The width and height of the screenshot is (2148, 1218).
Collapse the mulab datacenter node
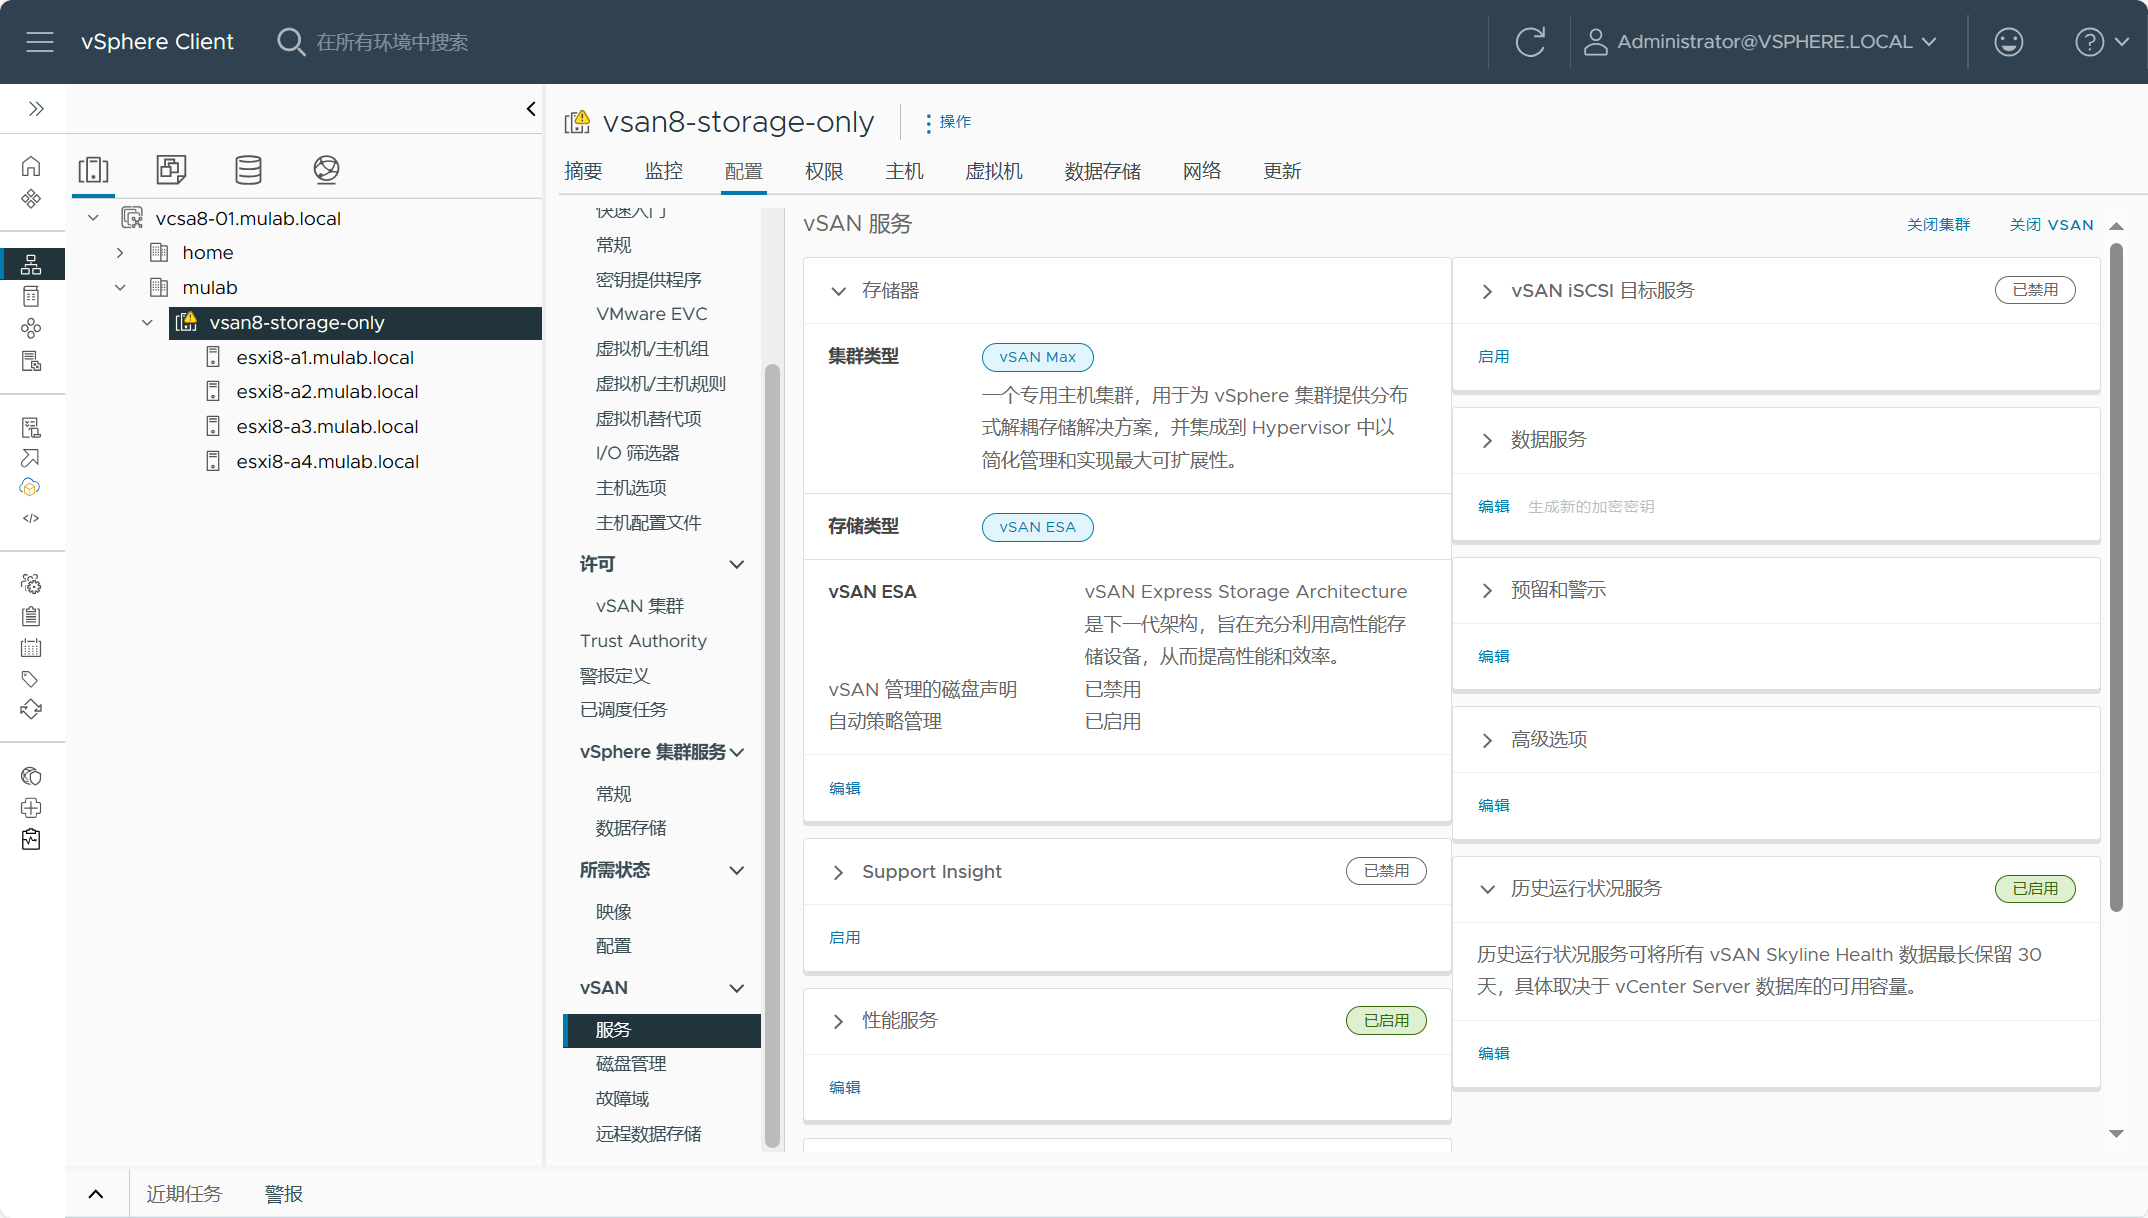click(120, 288)
